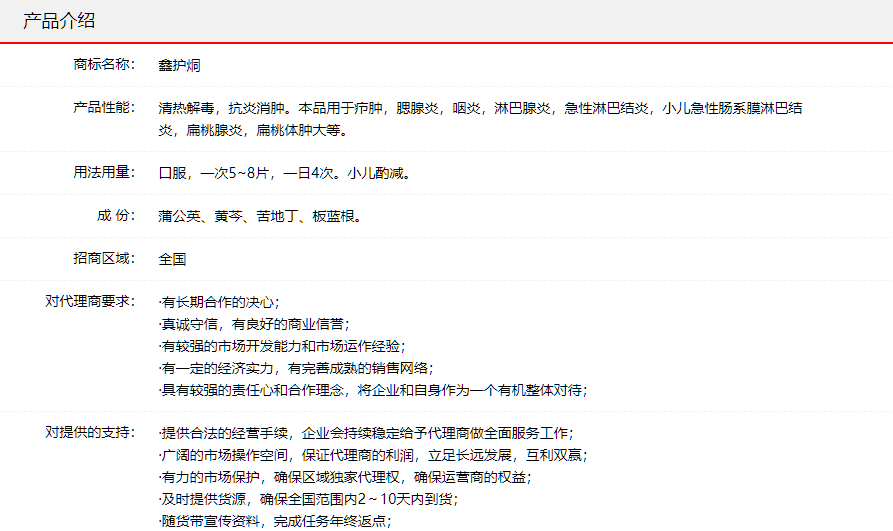
Task: Click the dosage text 口服，一次5~8片
Action: (x=284, y=173)
